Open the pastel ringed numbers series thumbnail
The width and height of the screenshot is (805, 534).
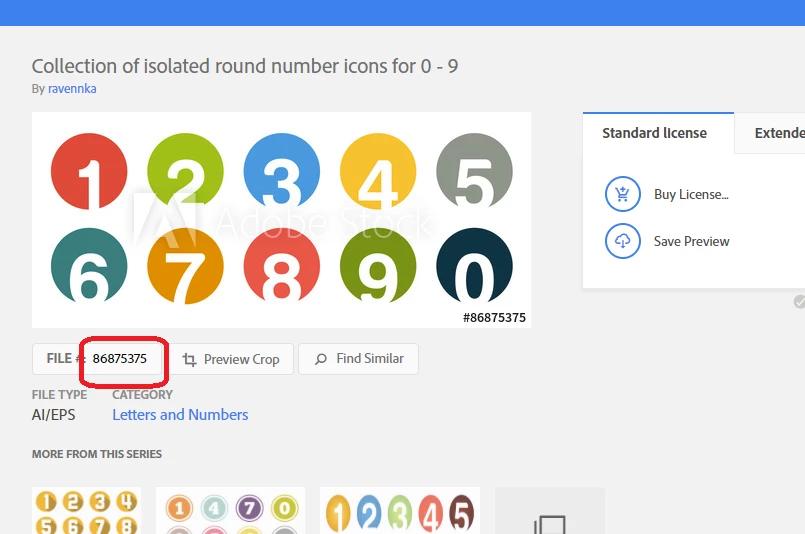coord(231,511)
